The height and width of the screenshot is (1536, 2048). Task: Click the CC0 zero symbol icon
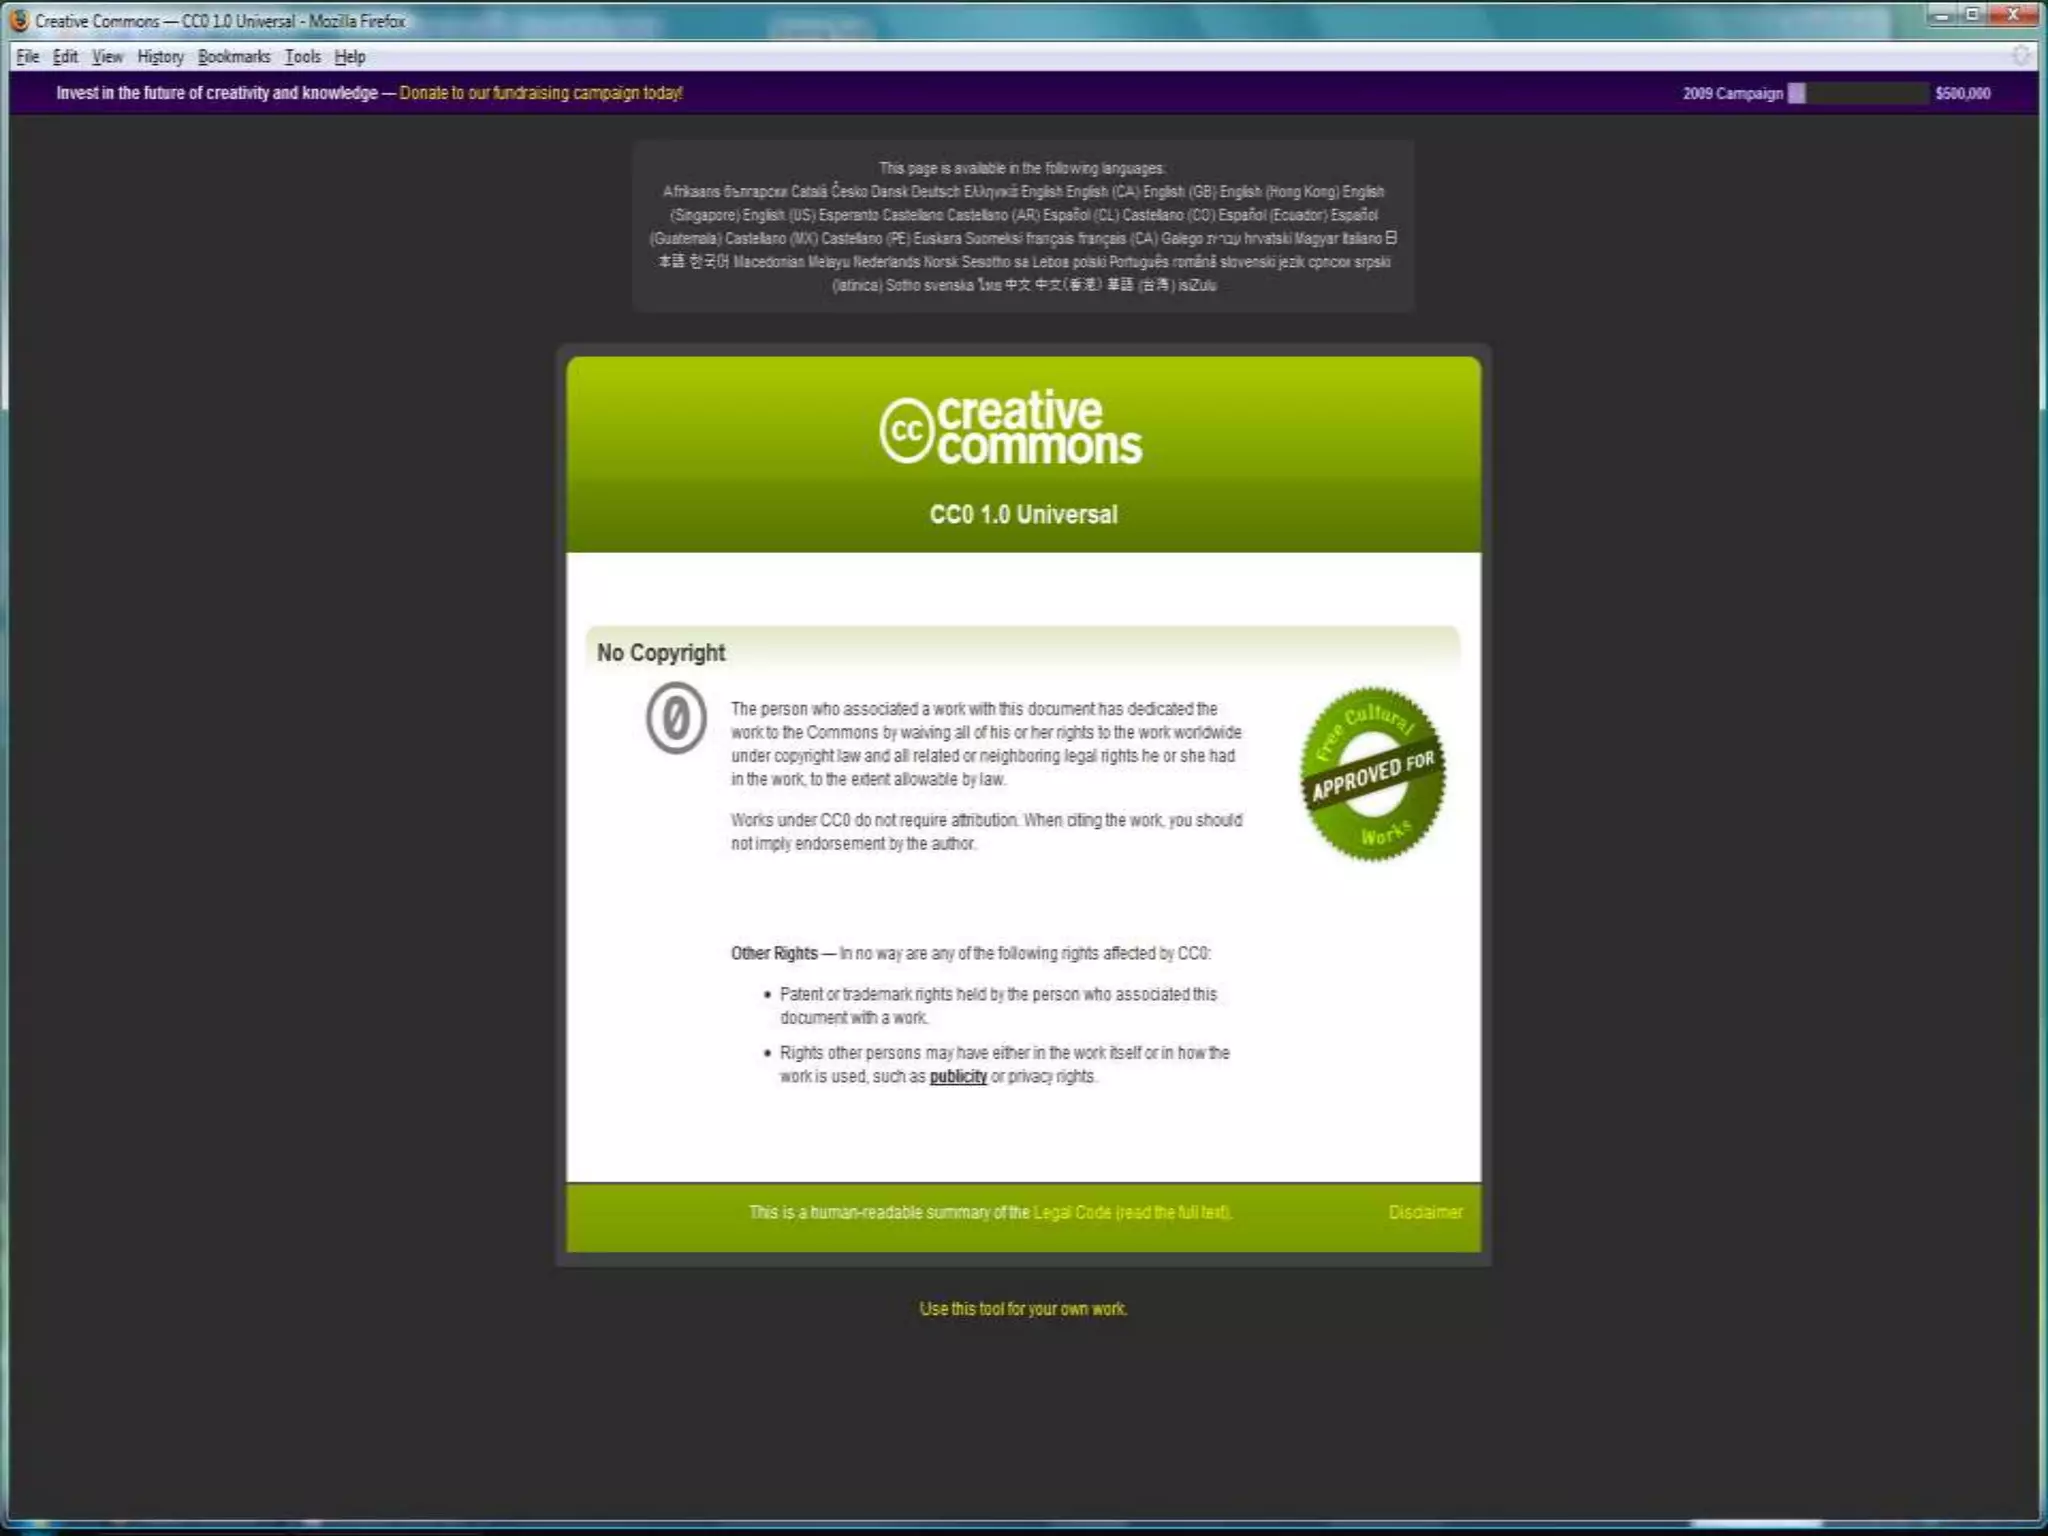point(676,718)
